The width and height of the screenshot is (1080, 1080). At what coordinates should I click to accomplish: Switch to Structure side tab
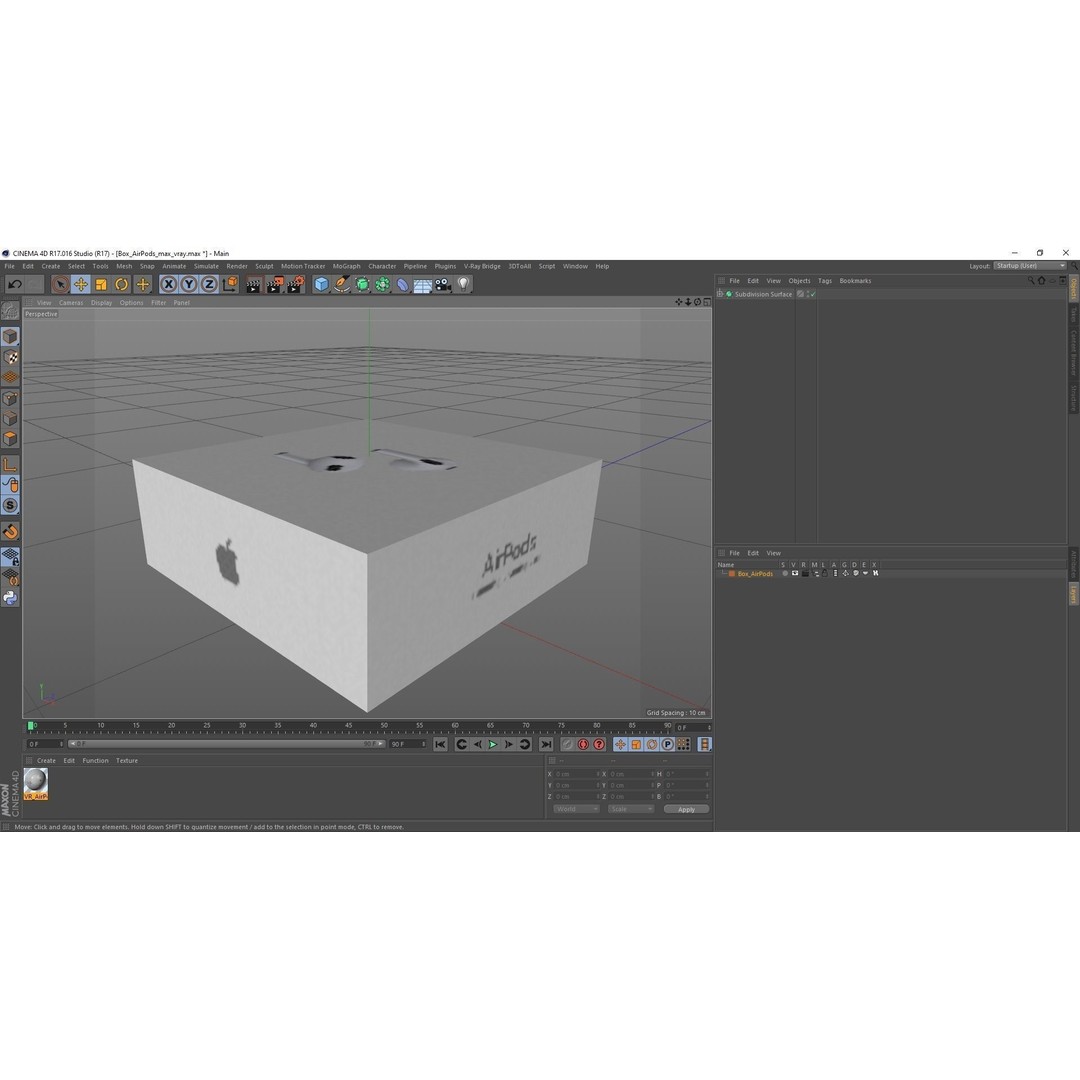click(x=1074, y=397)
